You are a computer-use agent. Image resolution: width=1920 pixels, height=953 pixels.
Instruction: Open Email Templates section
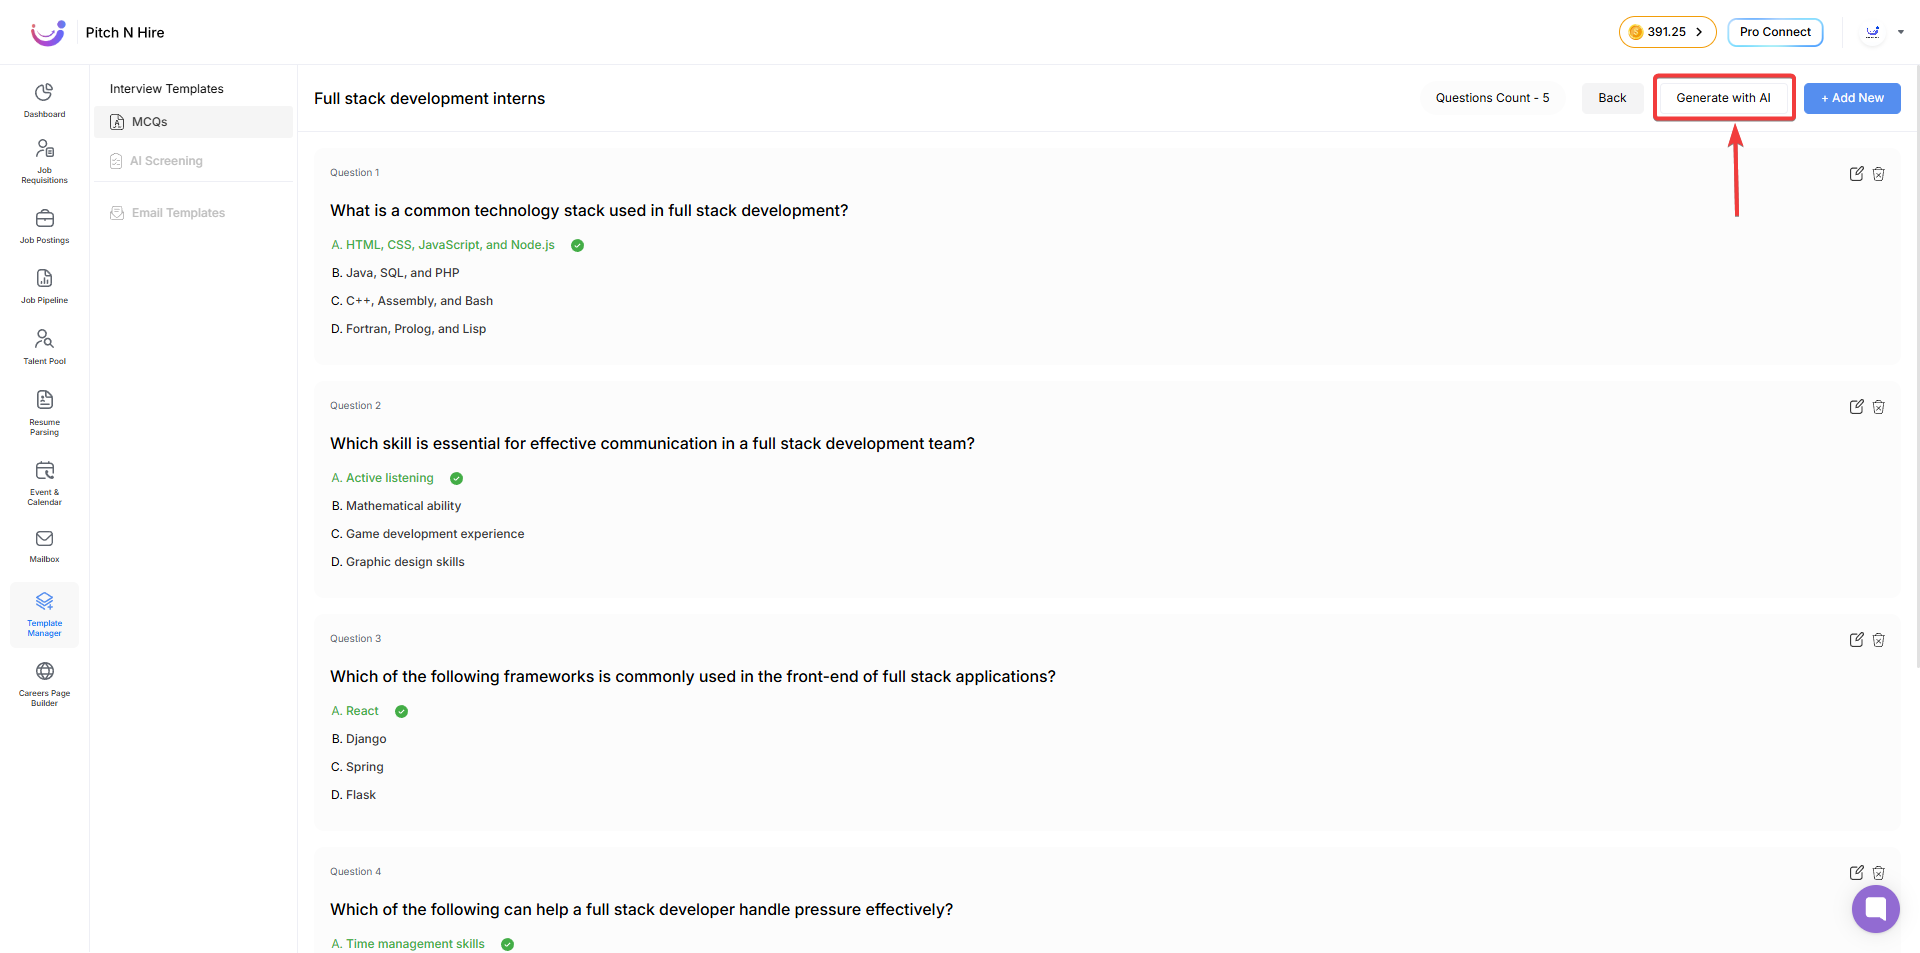click(x=178, y=213)
